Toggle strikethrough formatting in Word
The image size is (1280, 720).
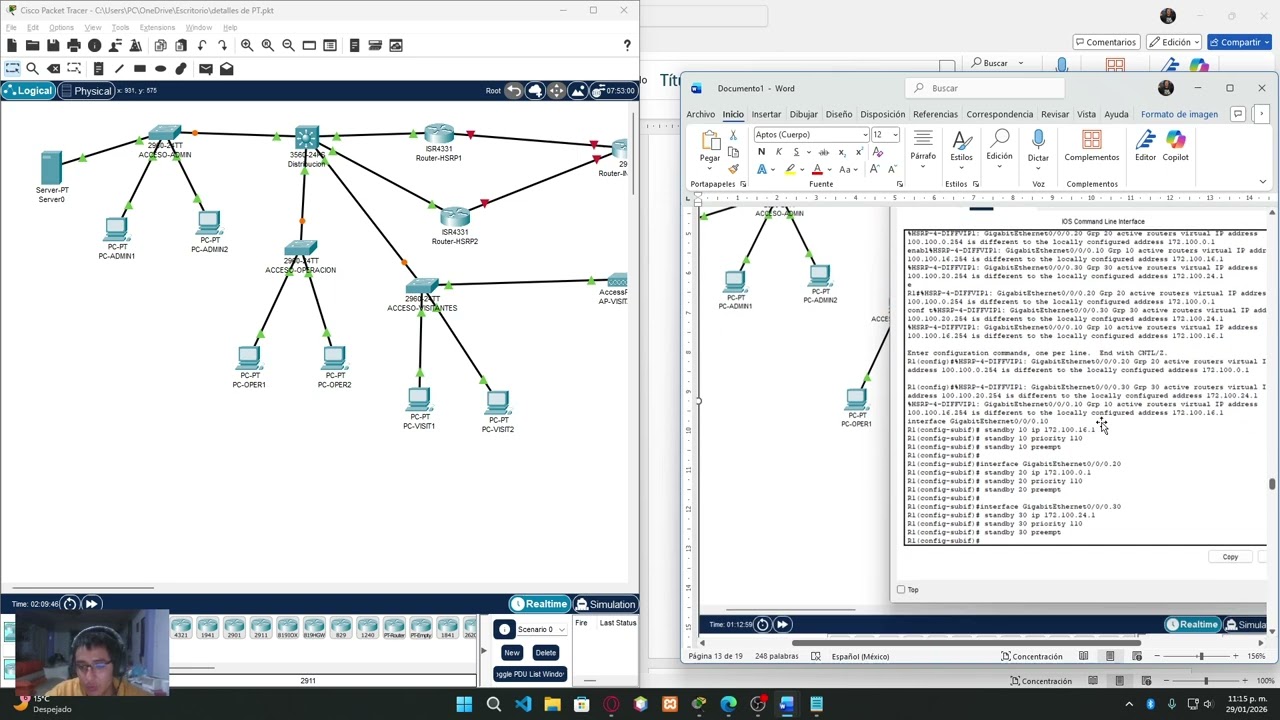click(x=823, y=152)
